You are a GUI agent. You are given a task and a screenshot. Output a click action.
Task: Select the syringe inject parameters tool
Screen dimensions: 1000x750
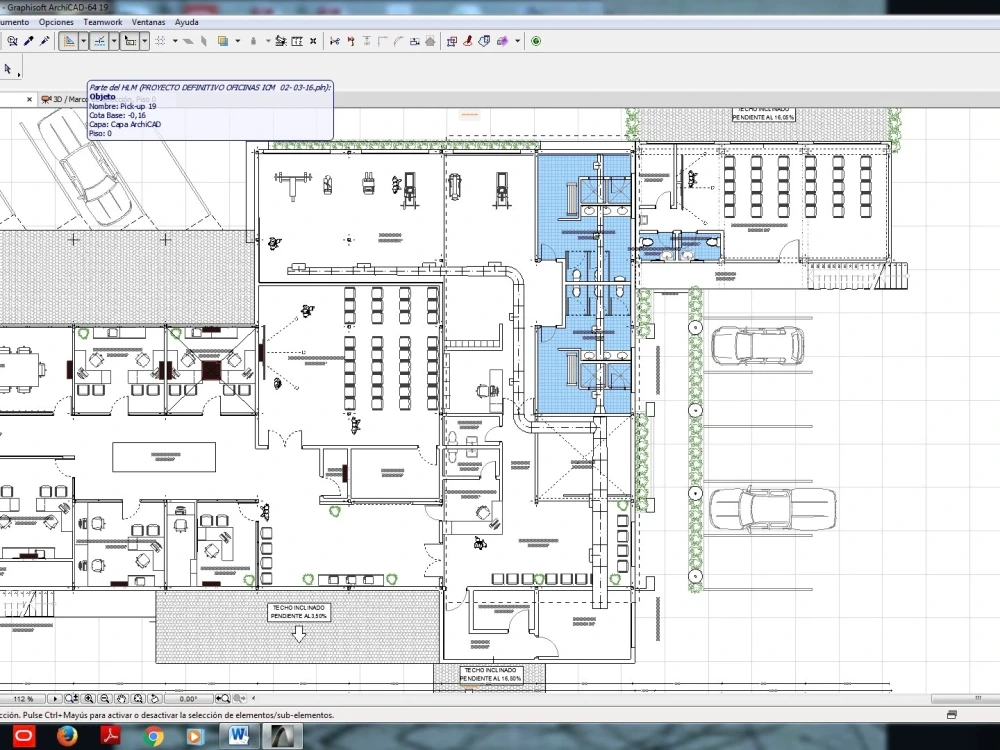pyautogui.click(x=44, y=41)
